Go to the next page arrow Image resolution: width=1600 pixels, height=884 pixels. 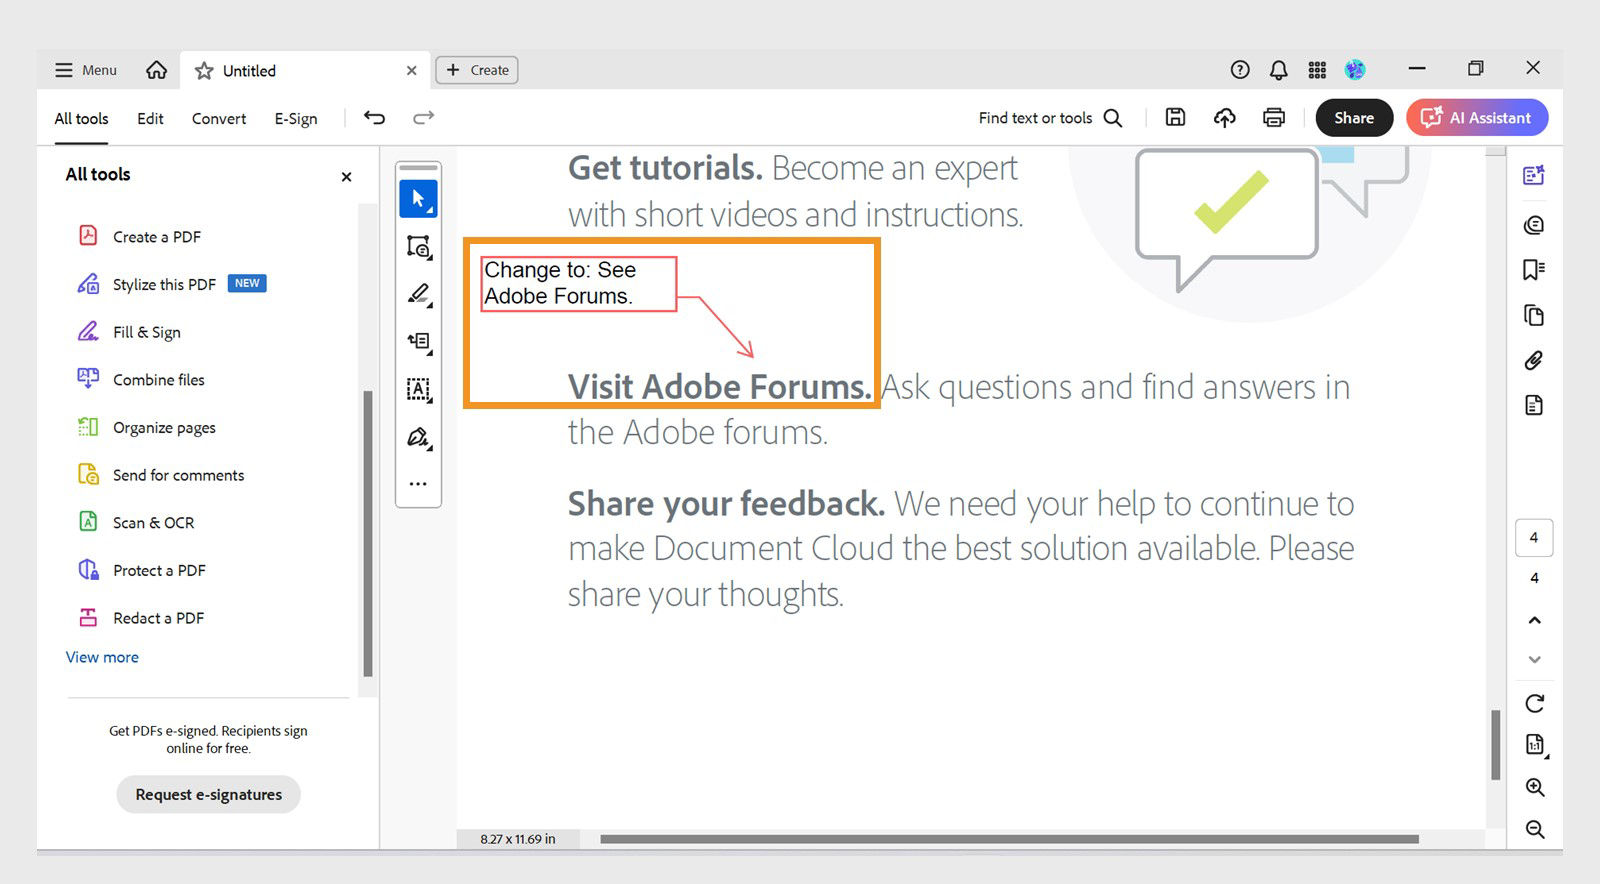coord(1534,659)
